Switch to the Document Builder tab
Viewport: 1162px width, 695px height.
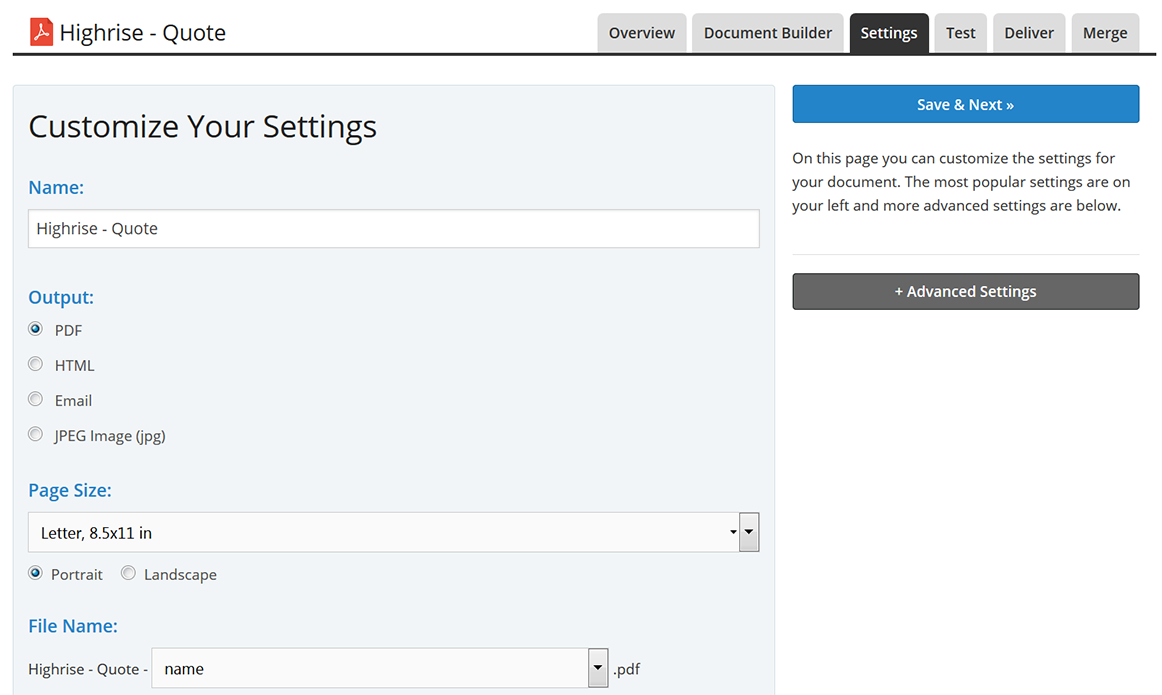coord(767,33)
